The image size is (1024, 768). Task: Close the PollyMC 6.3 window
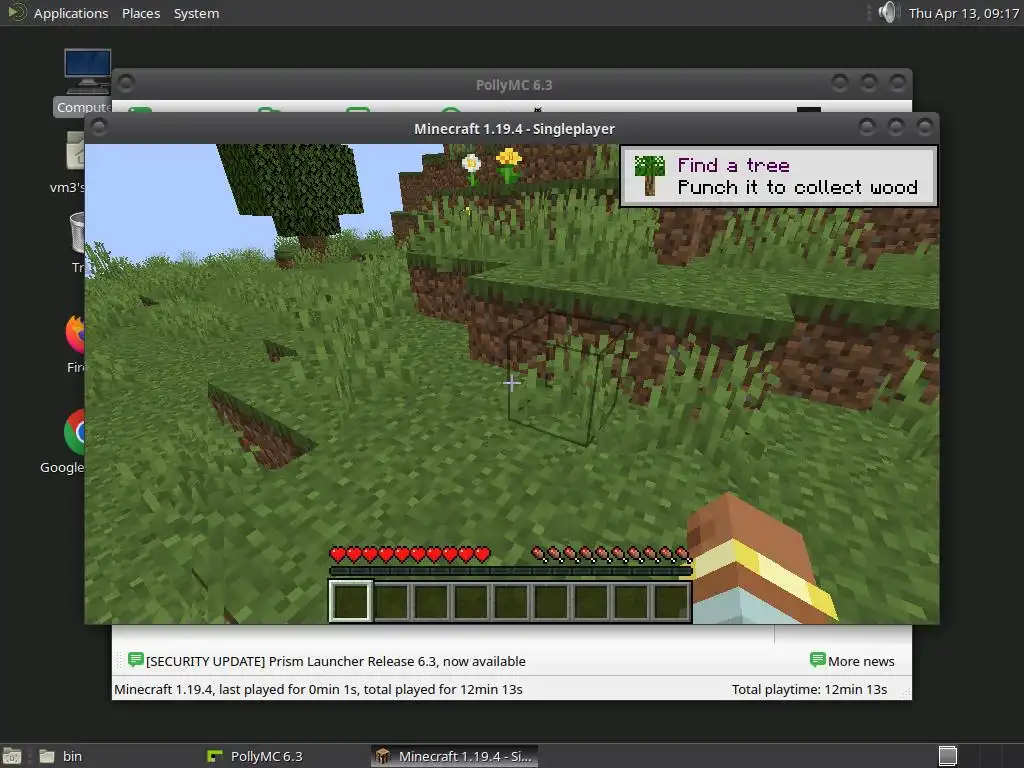(x=897, y=83)
